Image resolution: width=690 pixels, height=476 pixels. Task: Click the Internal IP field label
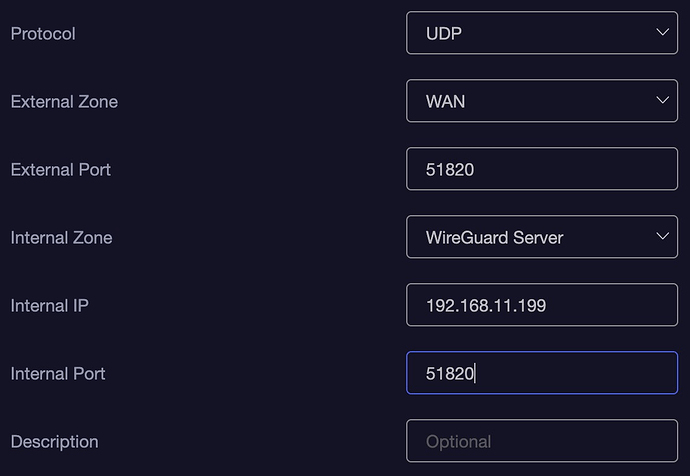point(49,306)
